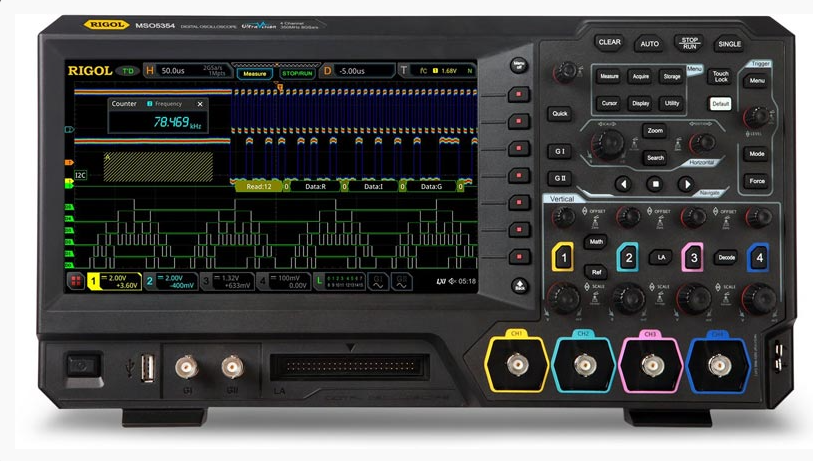Tap the on-screen Measure button
Screen dimensions: 813x461
pos(255,74)
